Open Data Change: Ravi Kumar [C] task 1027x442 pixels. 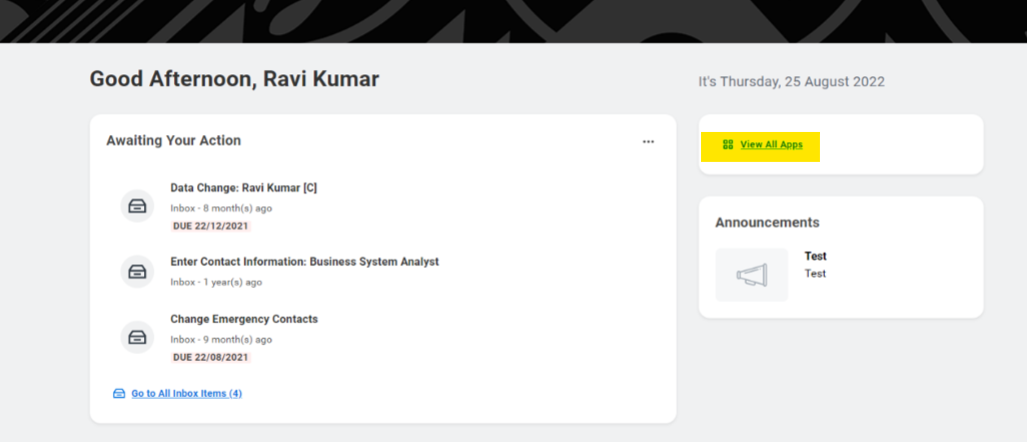click(x=243, y=188)
